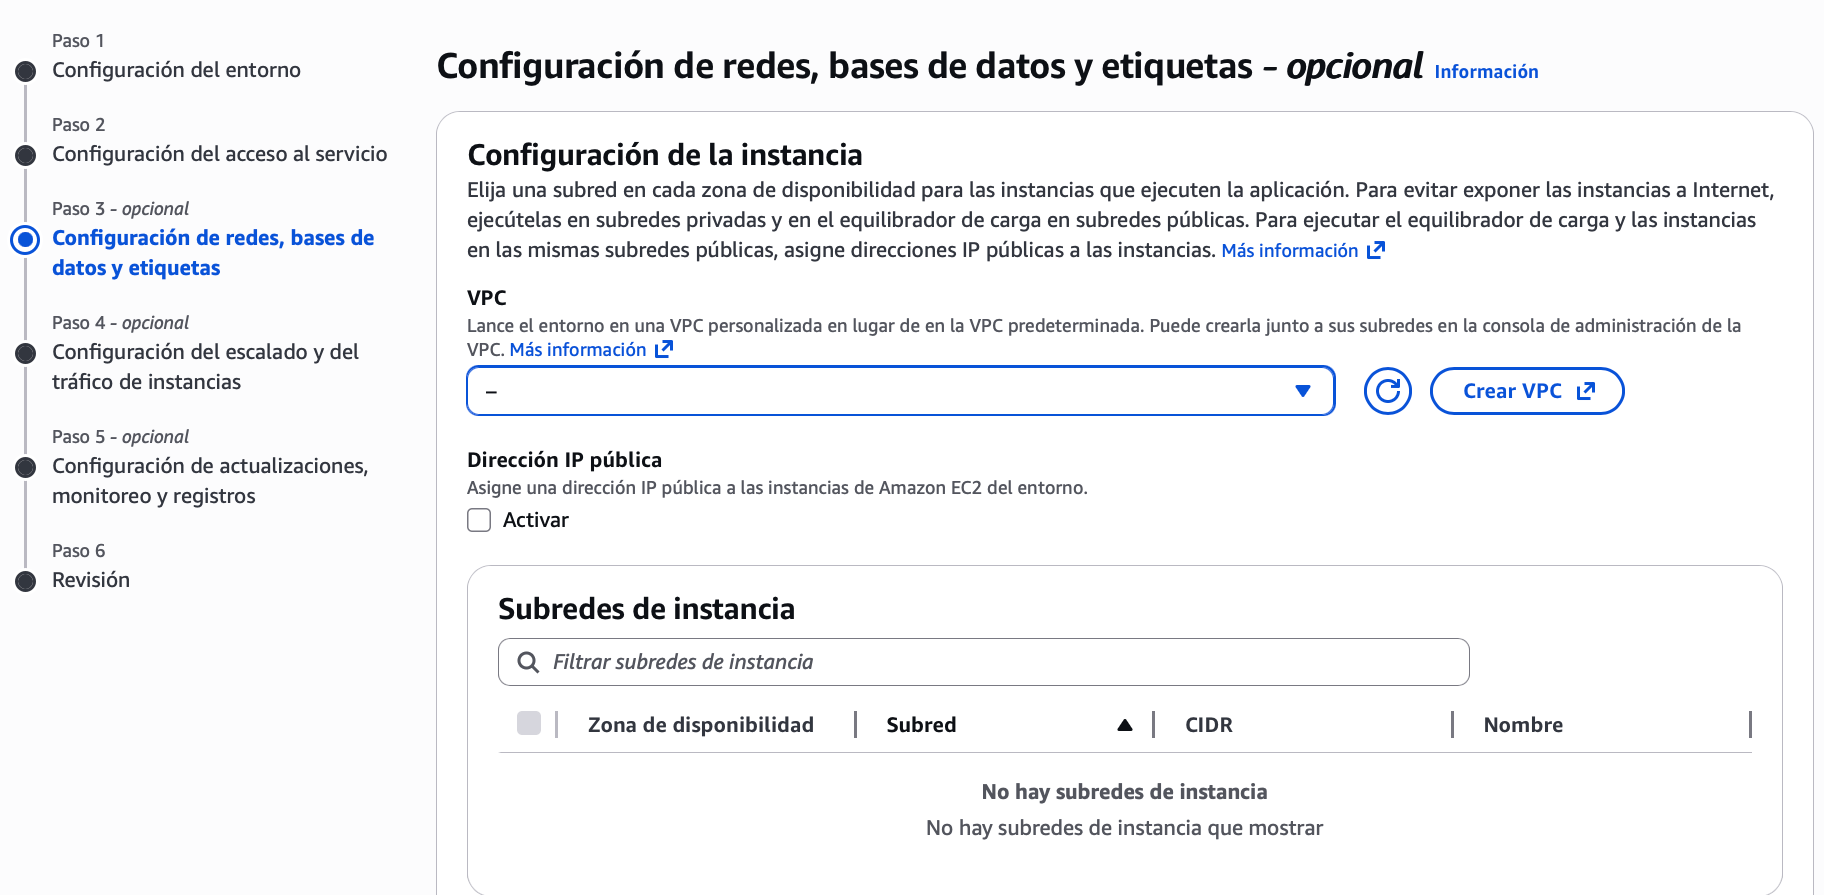Open the Información link beside the title

[x=1486, y=72]
